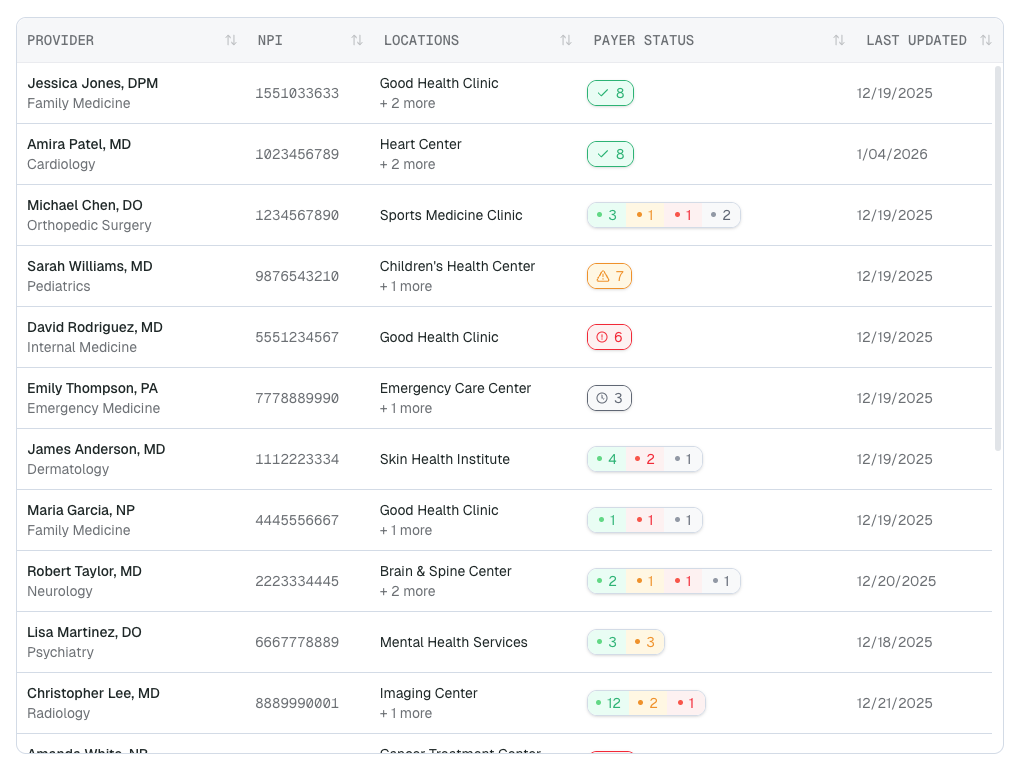Click Emily Thompson gray clock pending badge
1020x771 pixels.
(x=609, y=398)
